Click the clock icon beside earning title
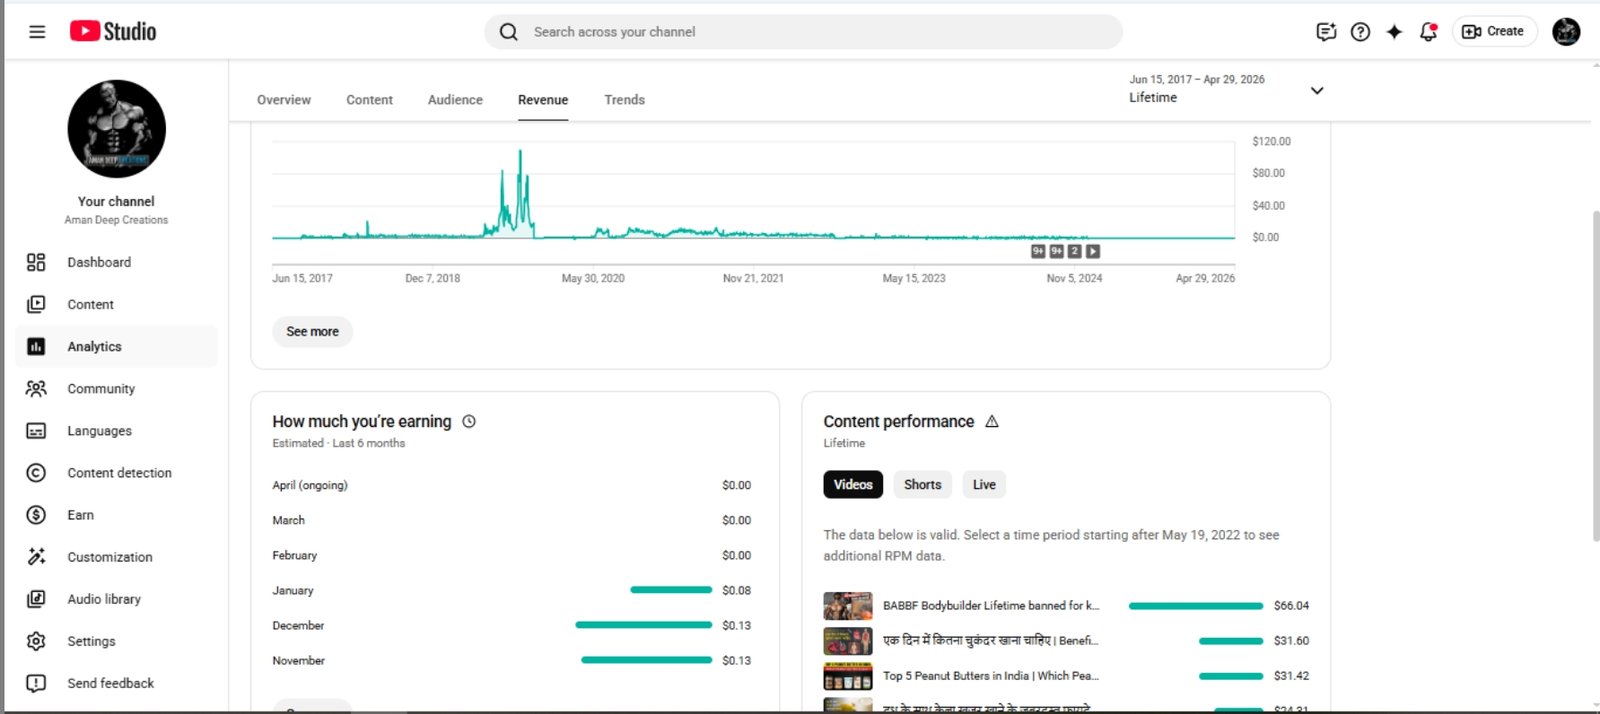The height and width of the screenshot is (714, 1600). point(469,422)
